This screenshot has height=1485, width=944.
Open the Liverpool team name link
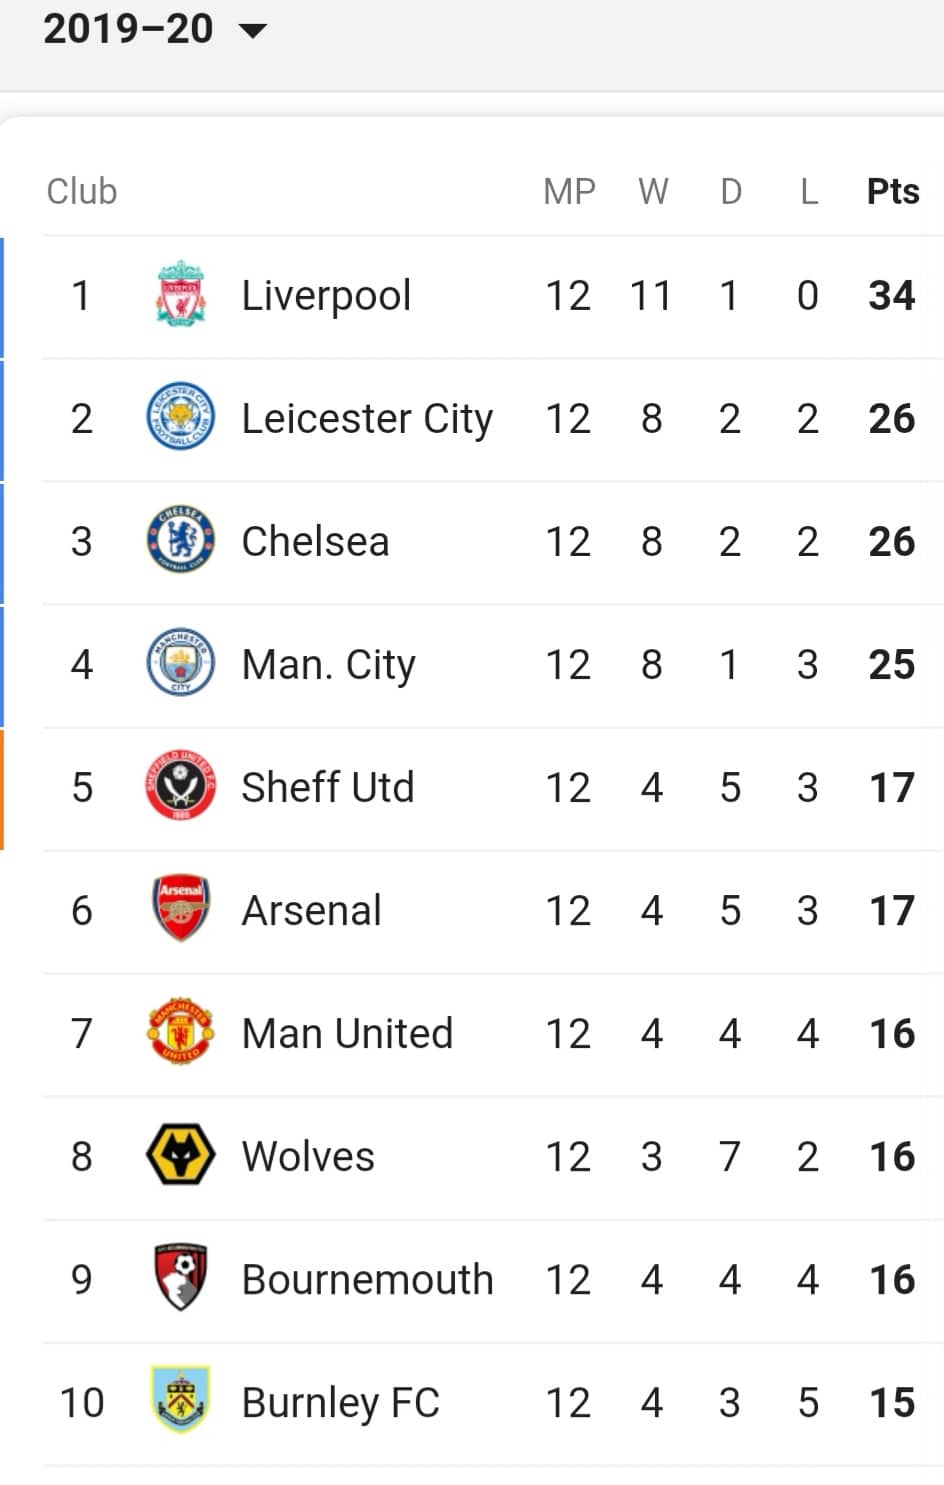click(x=326, y=296)
